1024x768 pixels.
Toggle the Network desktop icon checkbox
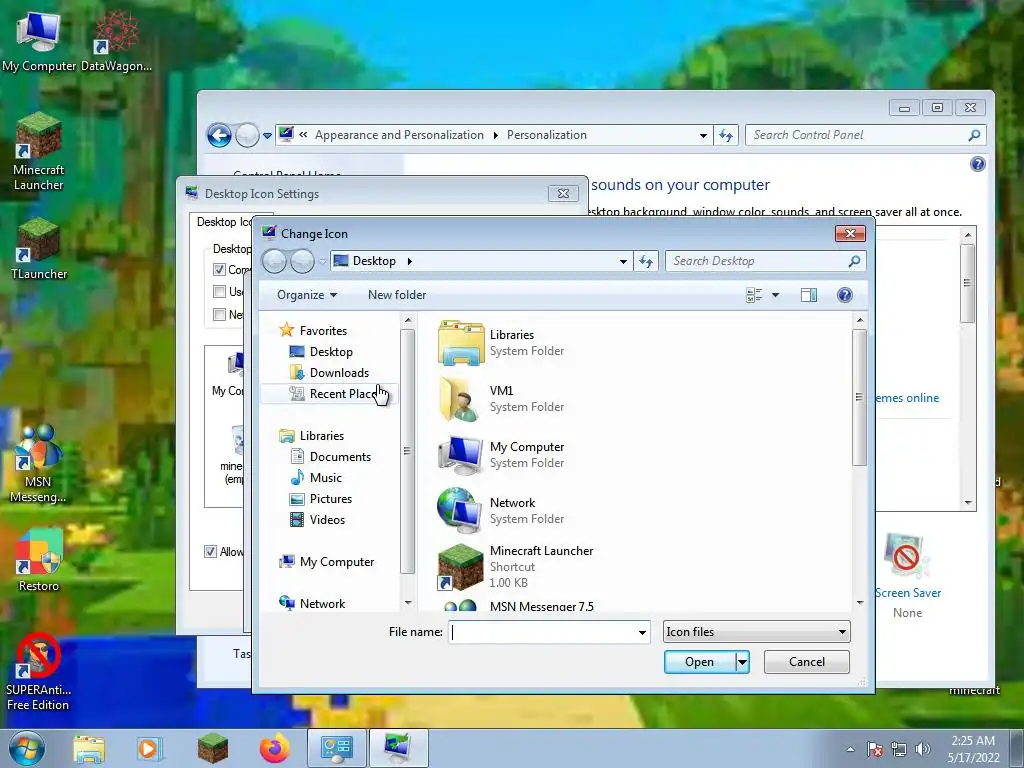(x=219, y=314)
